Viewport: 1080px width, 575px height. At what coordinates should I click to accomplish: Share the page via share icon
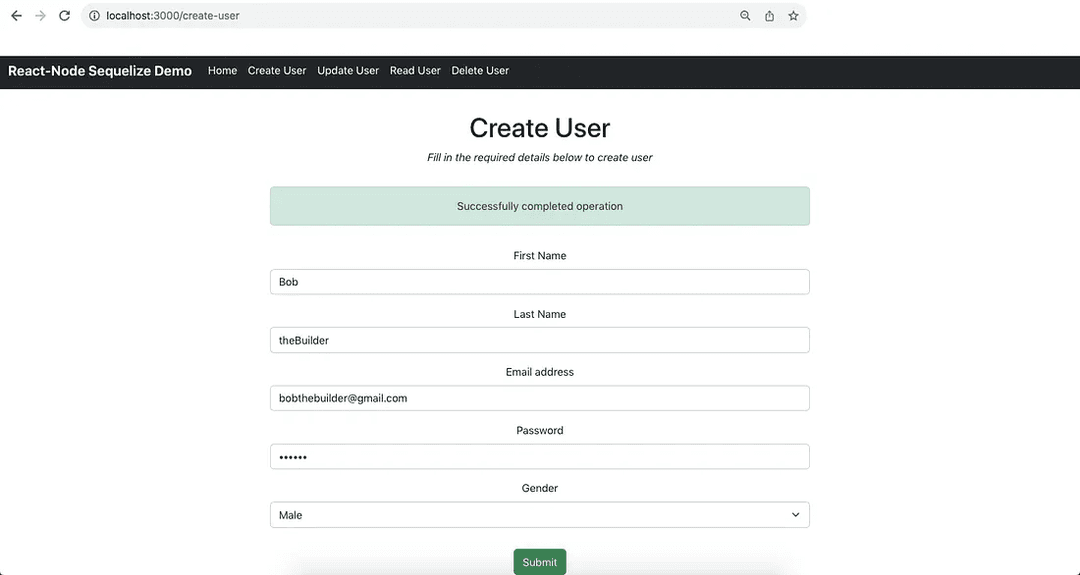[x=769, y=16]
